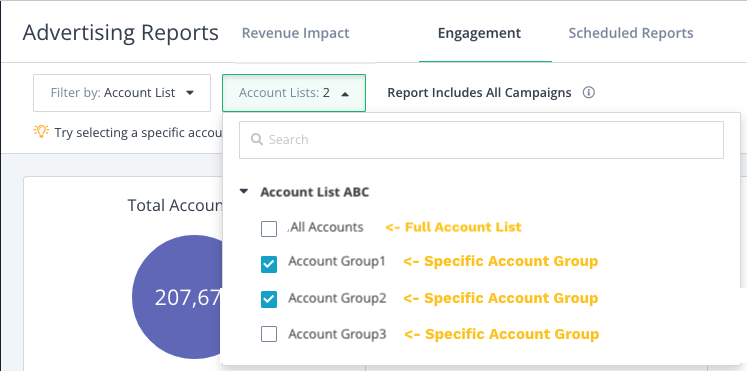Image resolution: width=747 pixels, height=371 pixels.
Task: Click the Search field in the dropdown
Action: (481, 140)
